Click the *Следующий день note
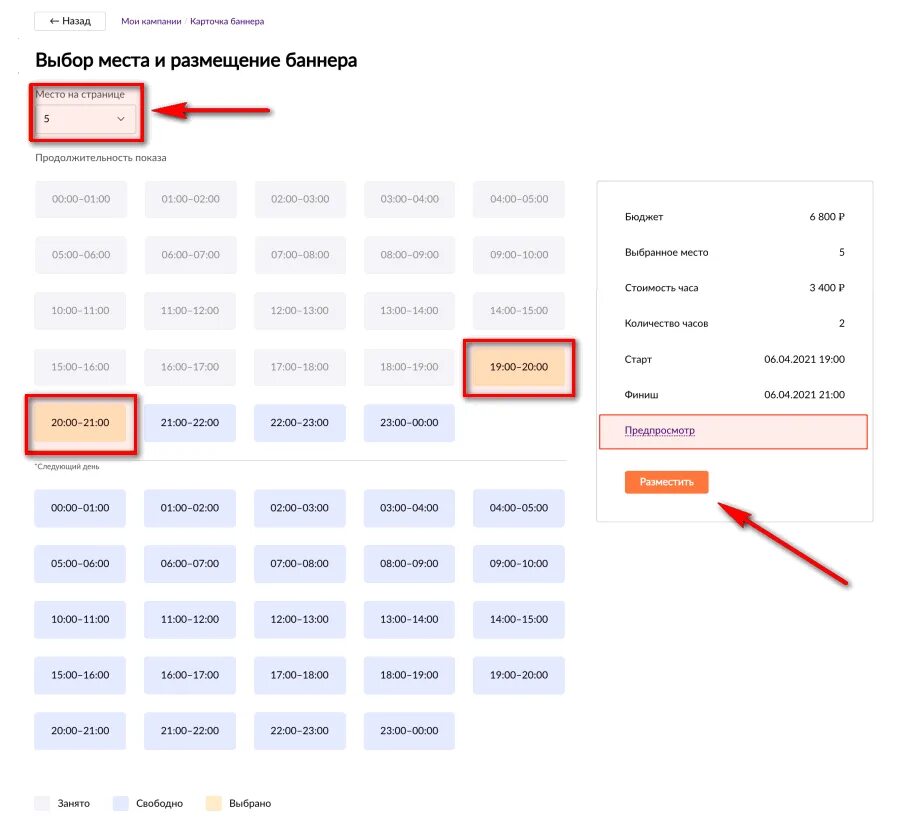The width and height of the screenshot is (900, 820). 67,467
